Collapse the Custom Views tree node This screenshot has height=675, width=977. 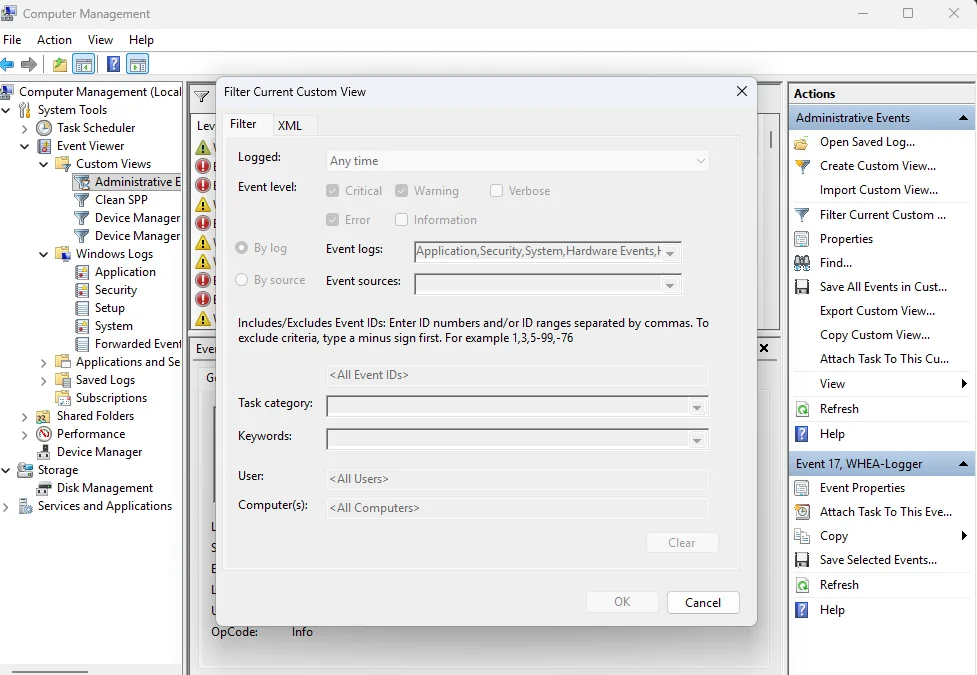tap(44, 164)
